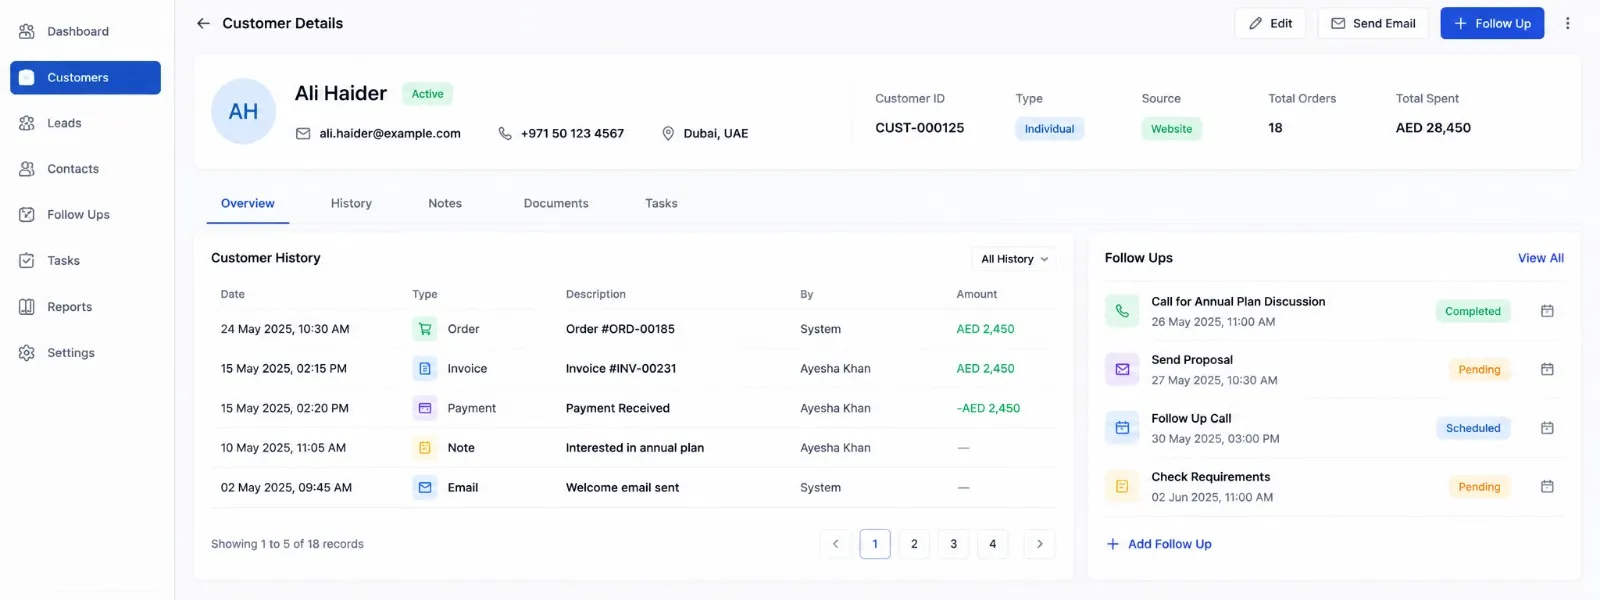Go to Dashboard in the sidebar
Screen dimensions: 1600x600
[x=85, y=32]
